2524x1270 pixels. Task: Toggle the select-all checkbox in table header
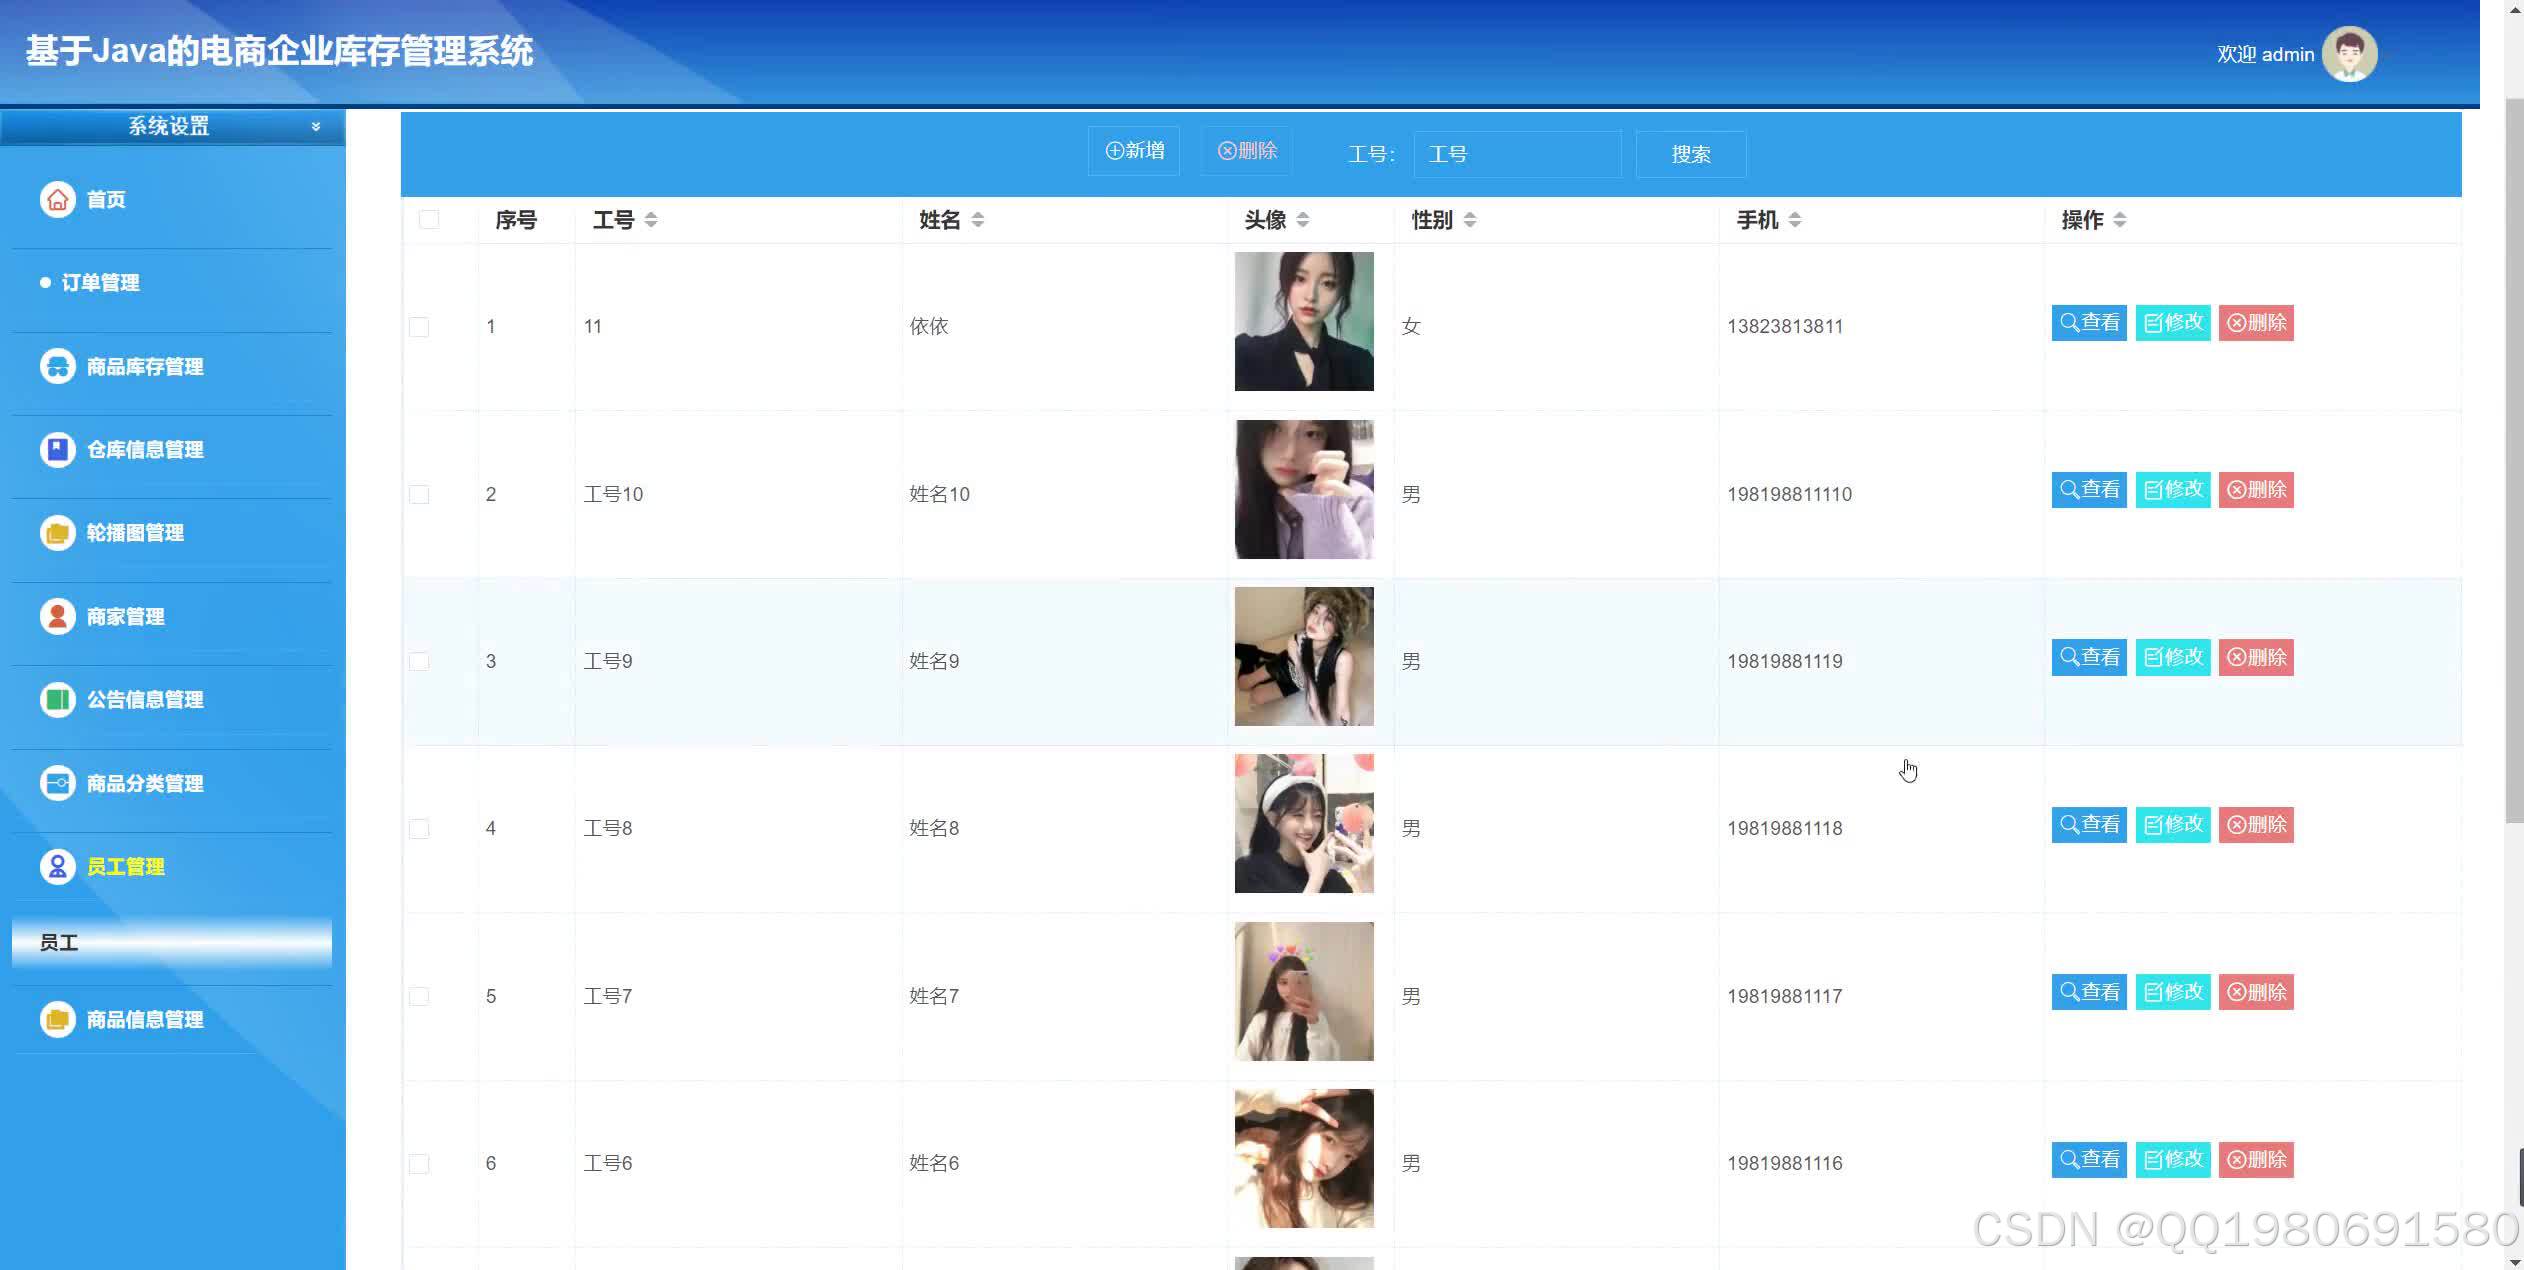click(x=429, y=219)
